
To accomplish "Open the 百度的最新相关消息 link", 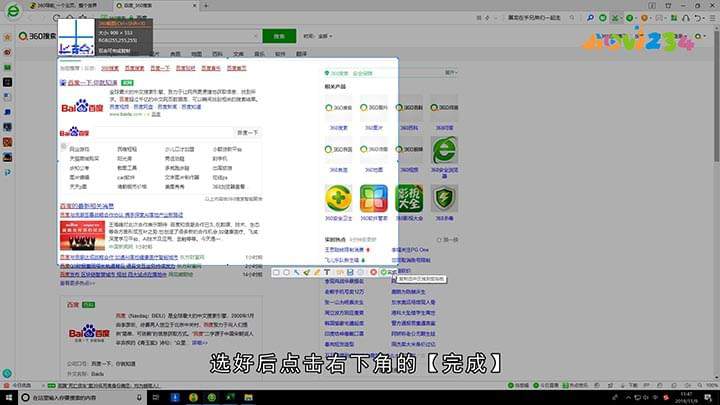I will point(87,206).
